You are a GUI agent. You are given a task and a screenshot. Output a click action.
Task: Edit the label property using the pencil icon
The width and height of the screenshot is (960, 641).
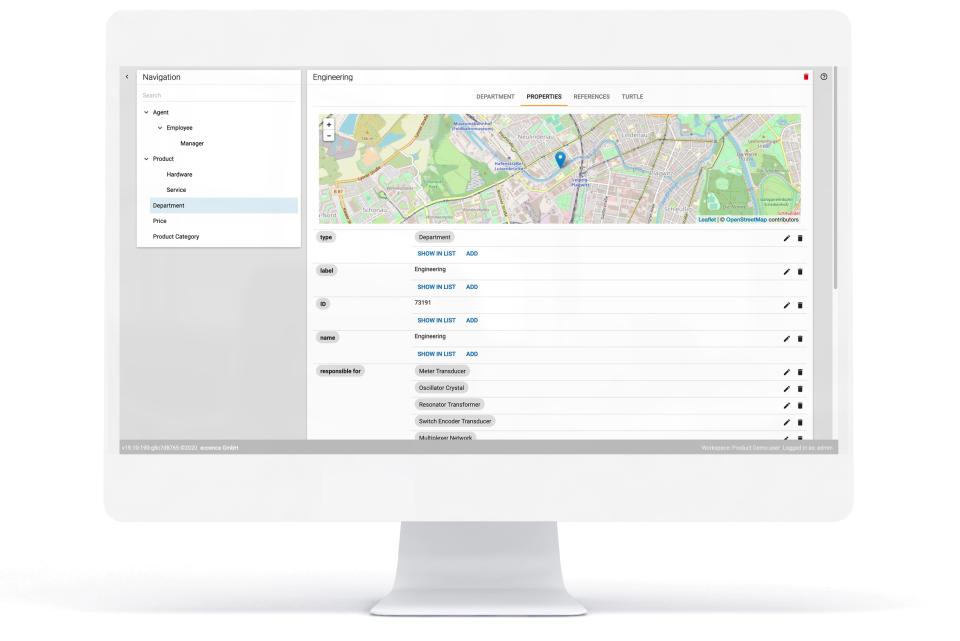point(787,271)
